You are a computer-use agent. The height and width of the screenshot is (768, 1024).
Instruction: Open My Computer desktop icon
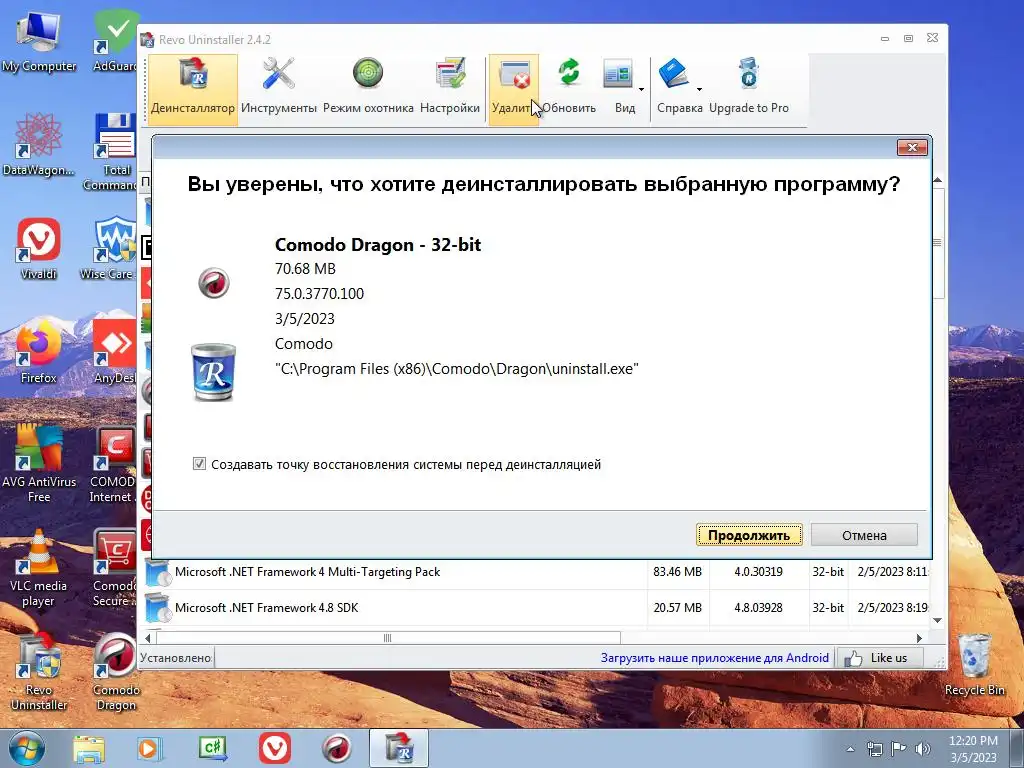[x=39, y=42]
